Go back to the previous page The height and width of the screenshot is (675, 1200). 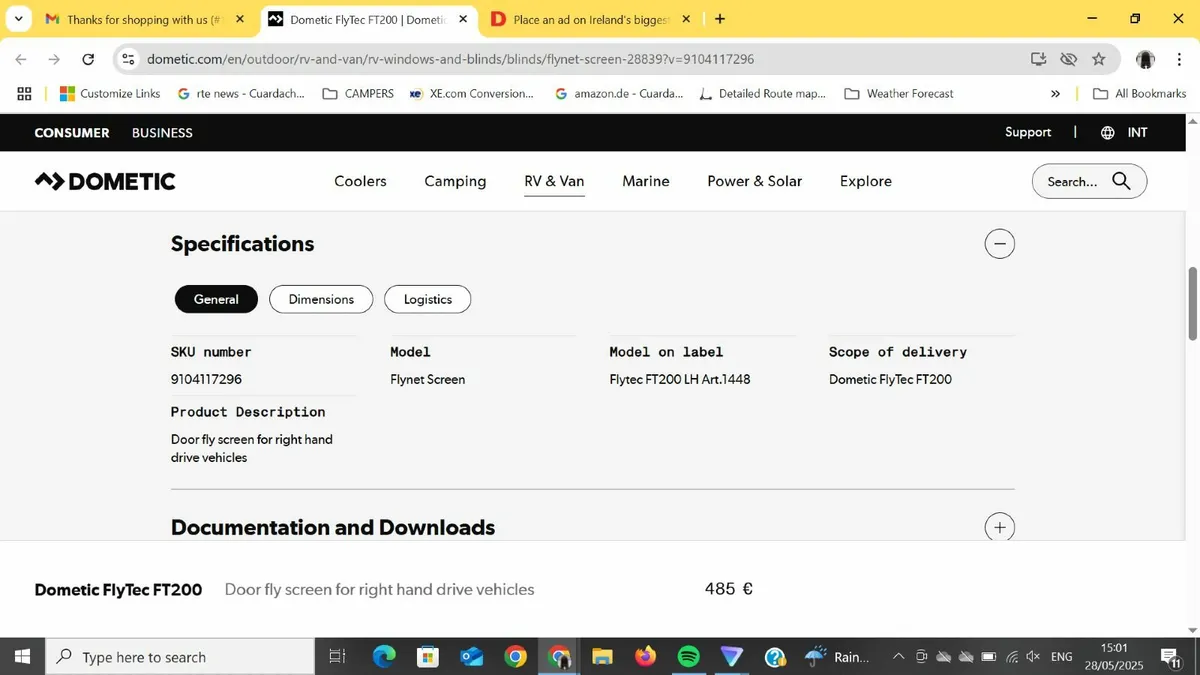[x=21, y=59]
